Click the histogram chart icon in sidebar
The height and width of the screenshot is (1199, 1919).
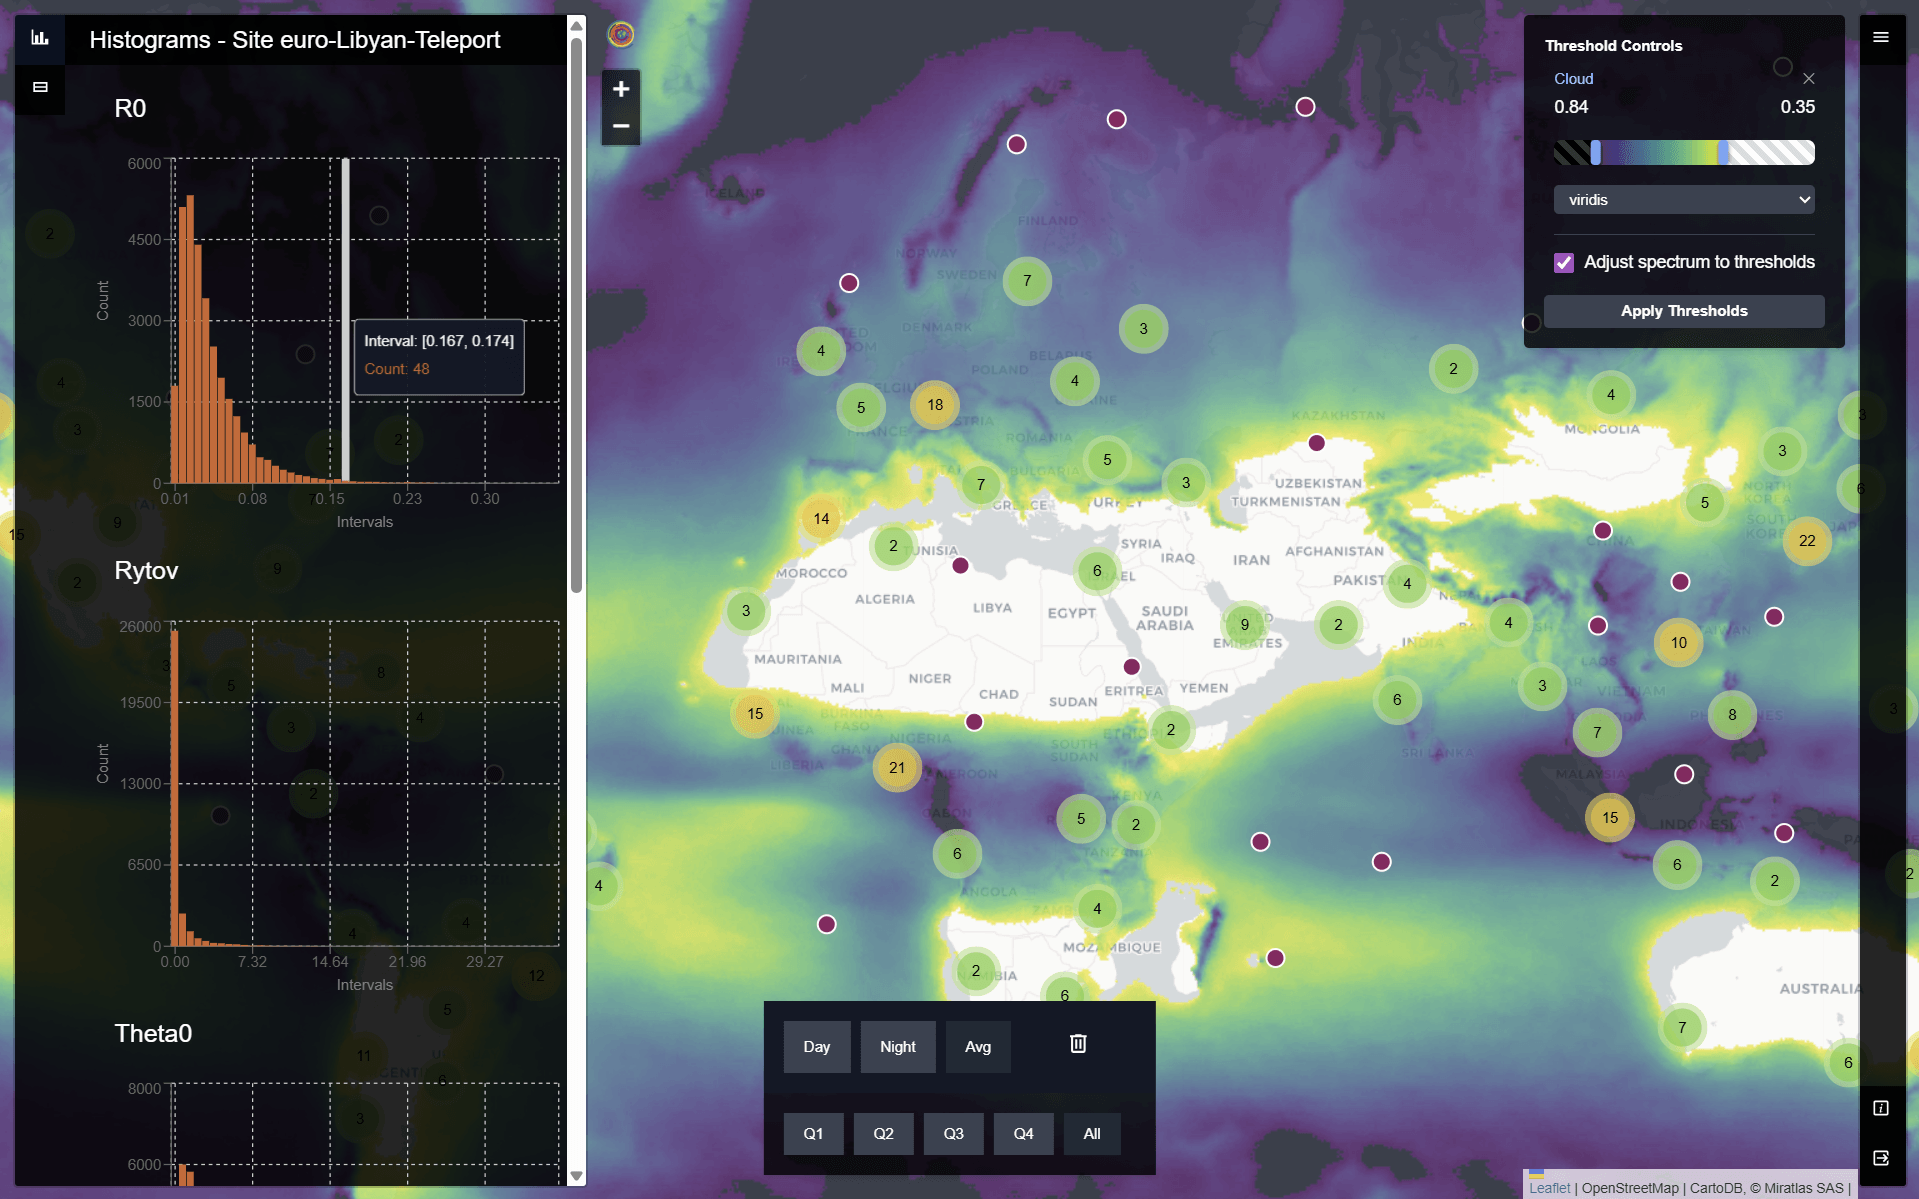tap(40, 39)
